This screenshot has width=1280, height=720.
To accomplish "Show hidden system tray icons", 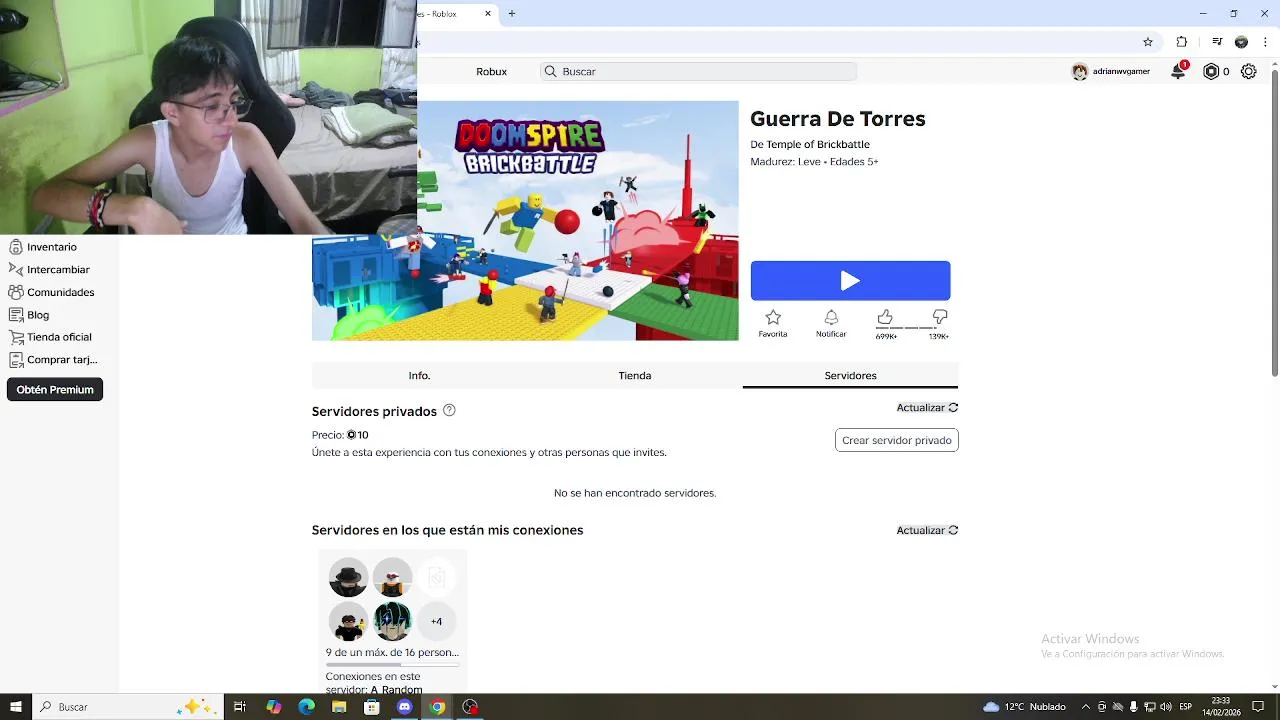I will [1086, 707].
